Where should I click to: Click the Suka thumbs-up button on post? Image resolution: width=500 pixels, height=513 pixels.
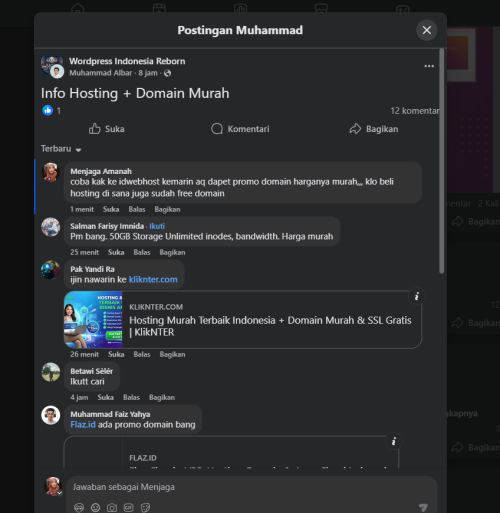click(106, 129)
